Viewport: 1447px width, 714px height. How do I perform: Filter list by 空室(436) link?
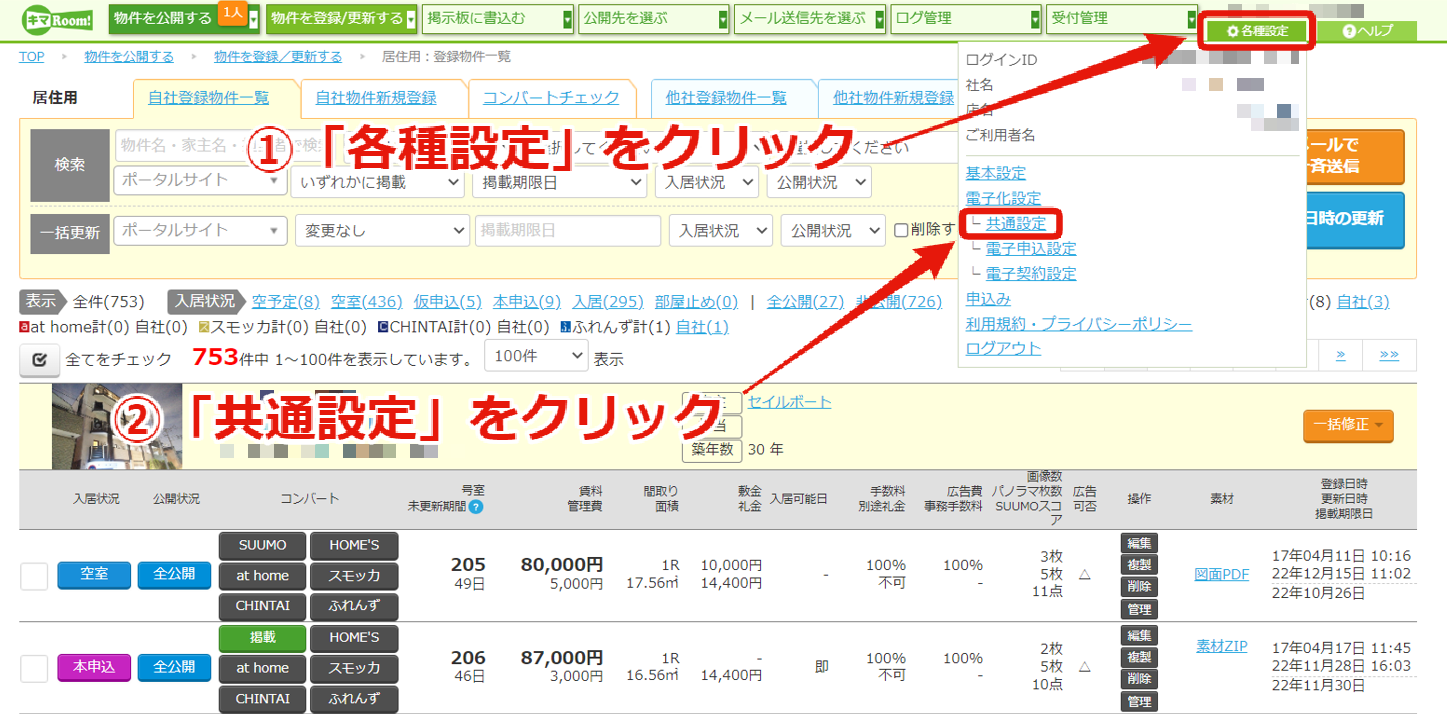point(366,301)
